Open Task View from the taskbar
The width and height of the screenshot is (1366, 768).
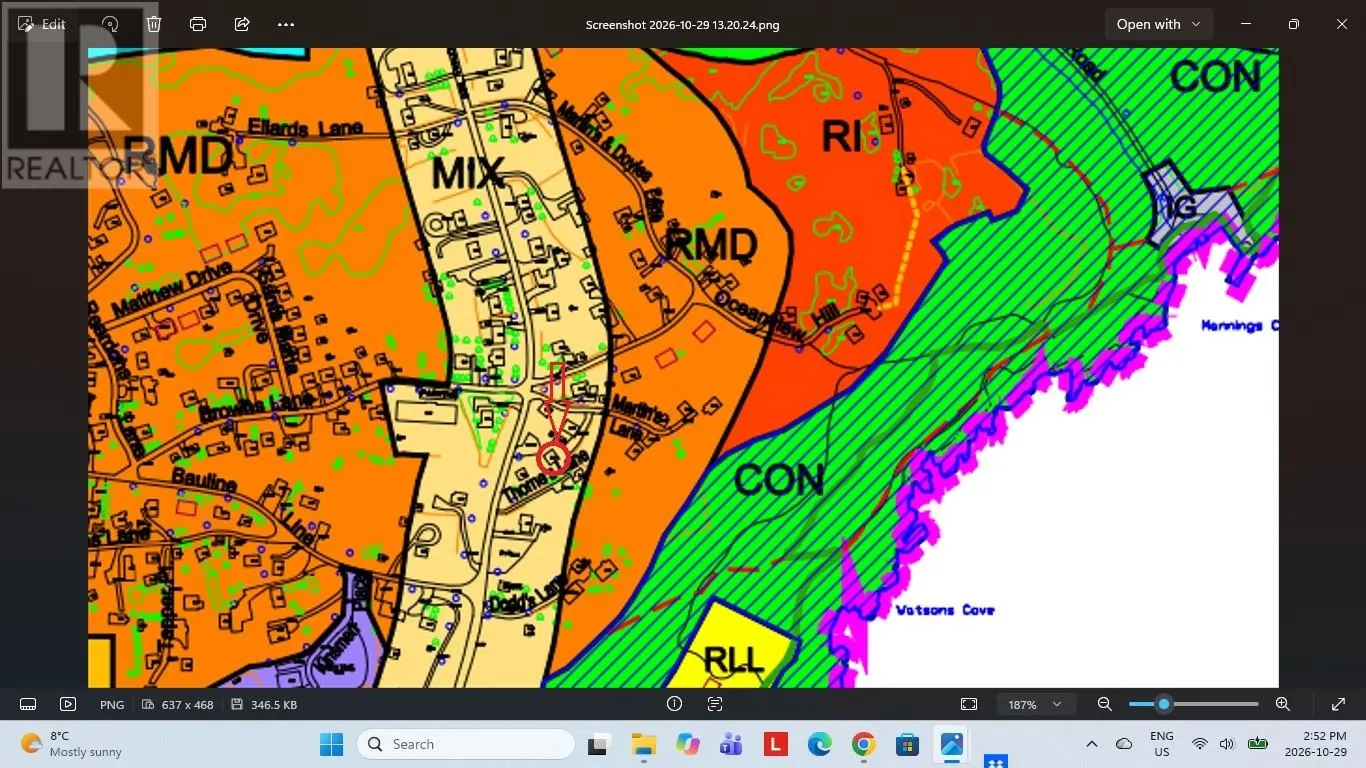coord(598,744)
